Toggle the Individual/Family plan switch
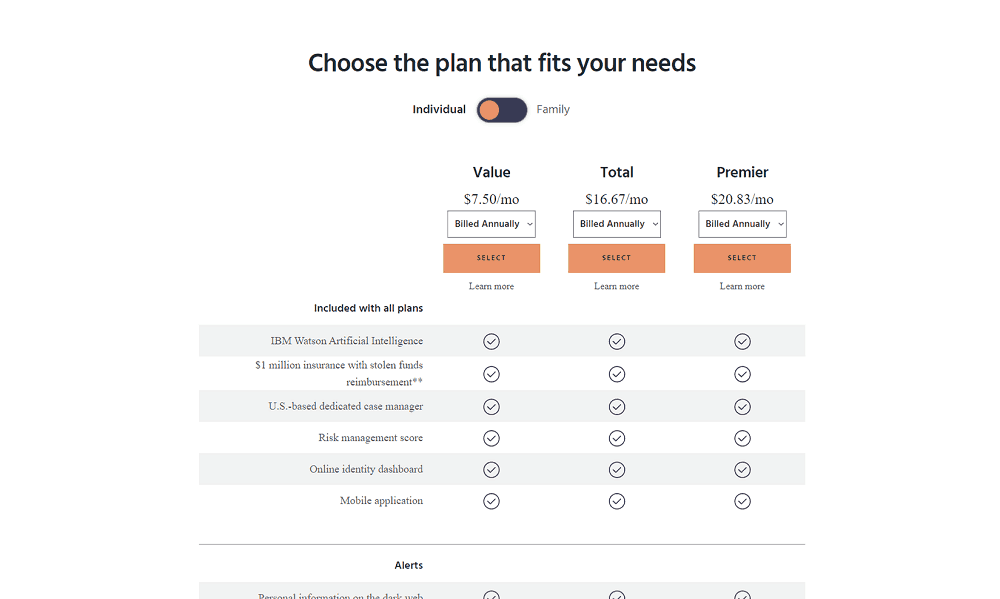This screenshot has width=1000, height=599. [502, 110]
